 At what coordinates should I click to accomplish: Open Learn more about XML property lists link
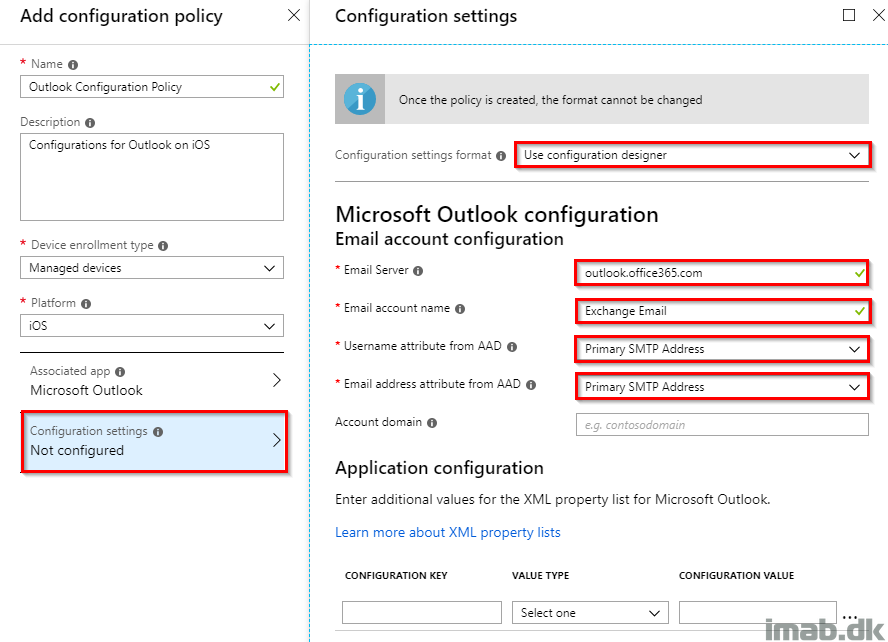[x=447, y=533]
